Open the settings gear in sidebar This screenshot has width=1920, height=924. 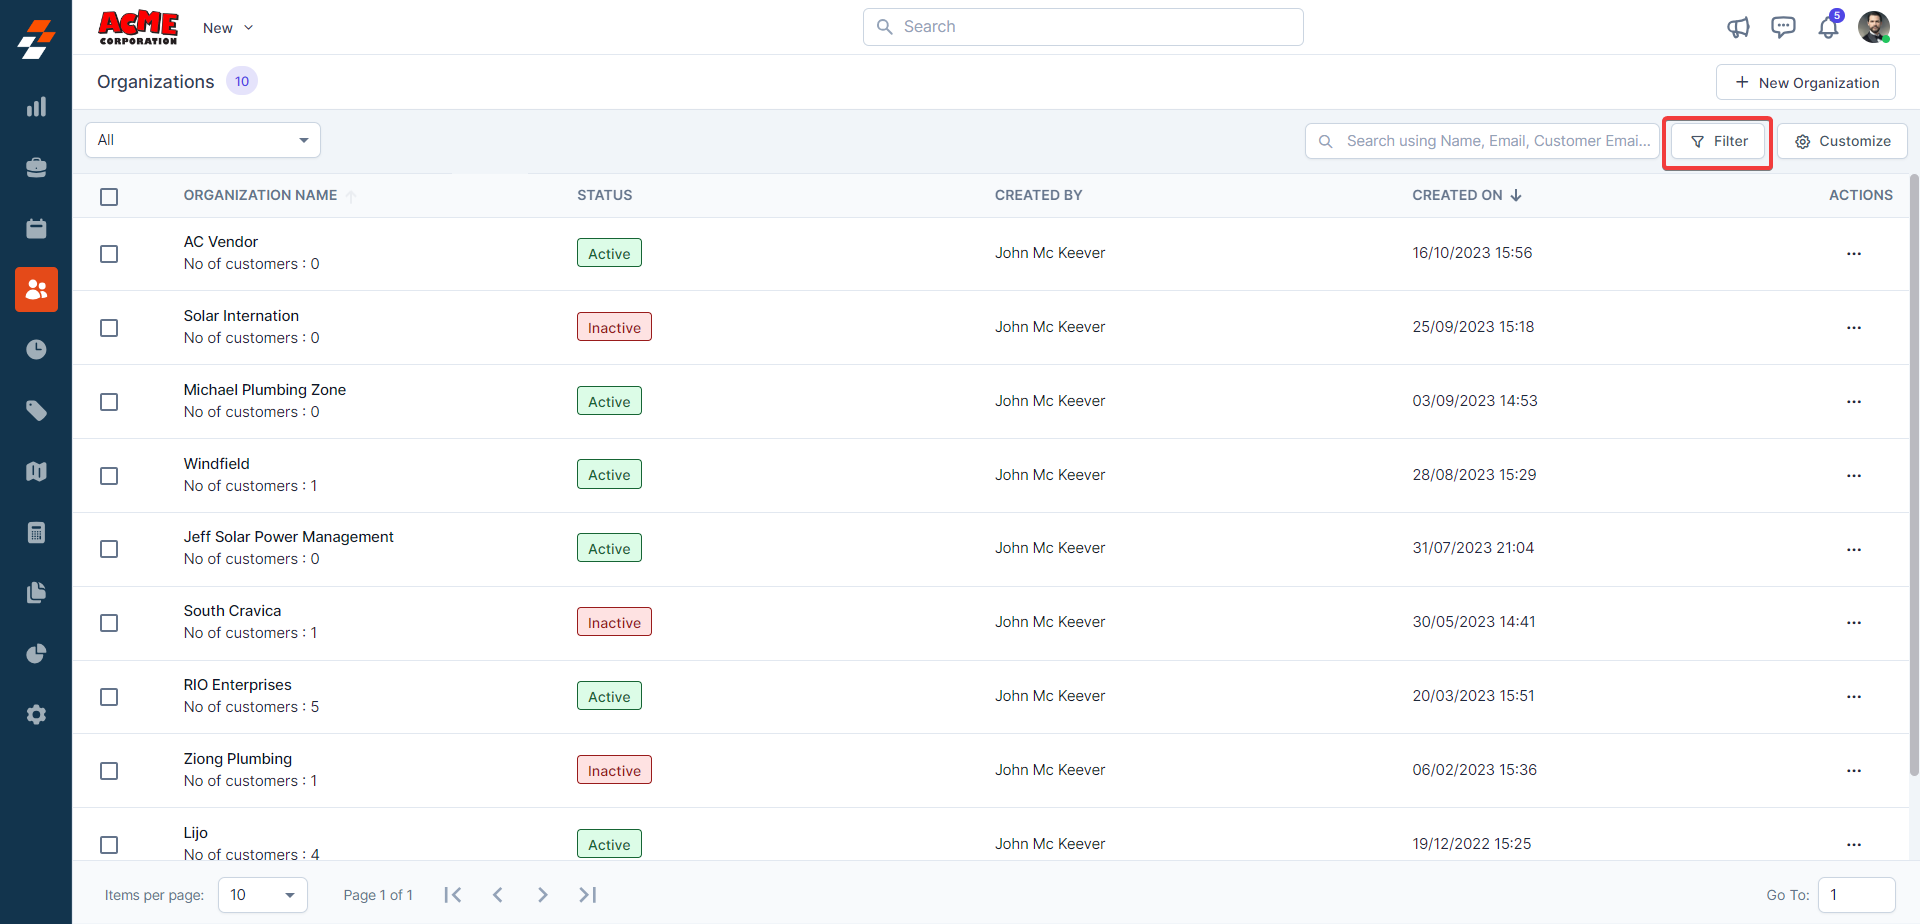[x=36, y=715]
